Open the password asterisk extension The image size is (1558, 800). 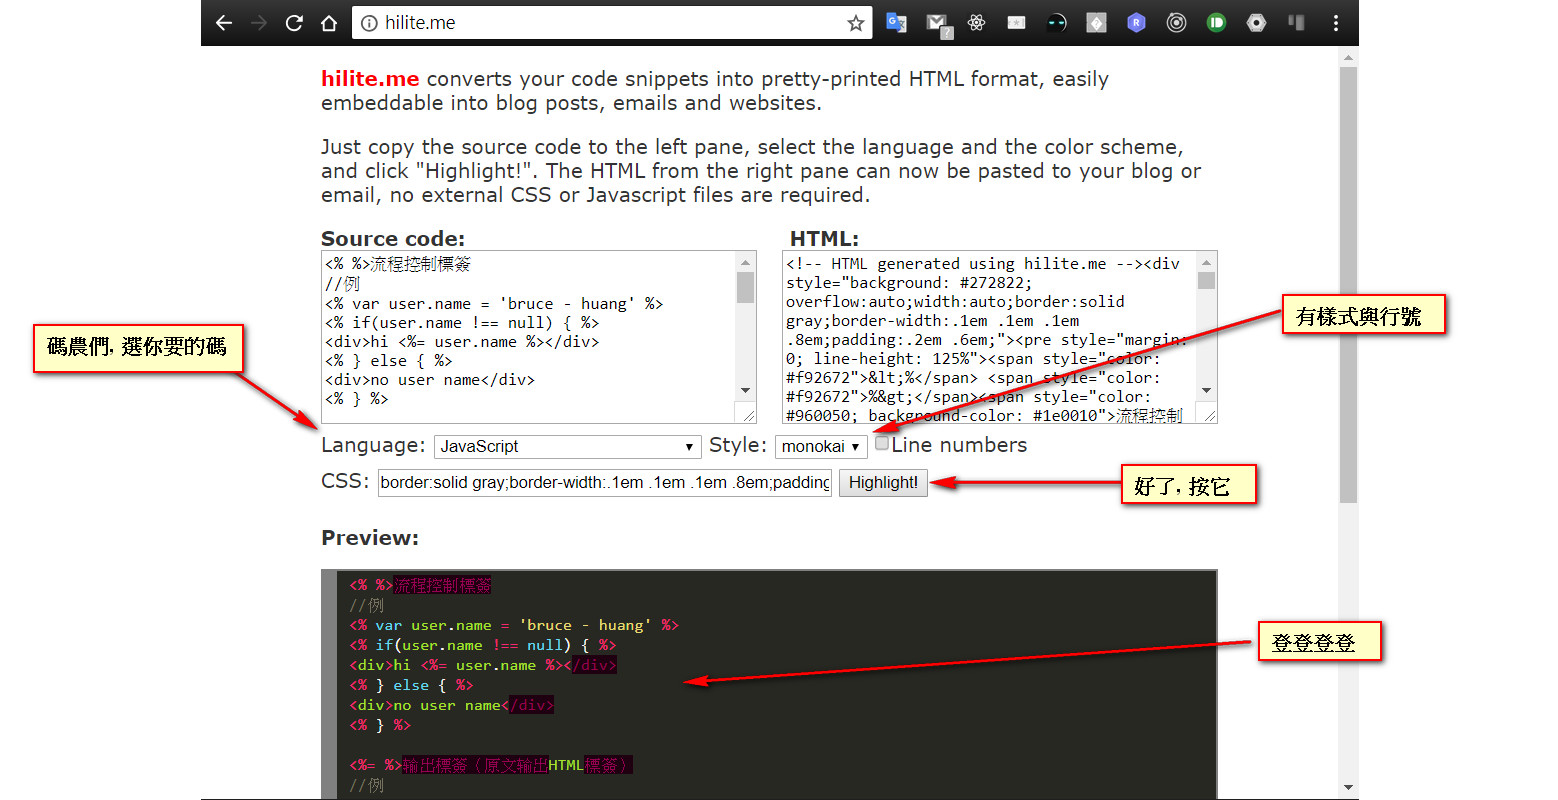pyautogui.click(x=1016, y=23)
